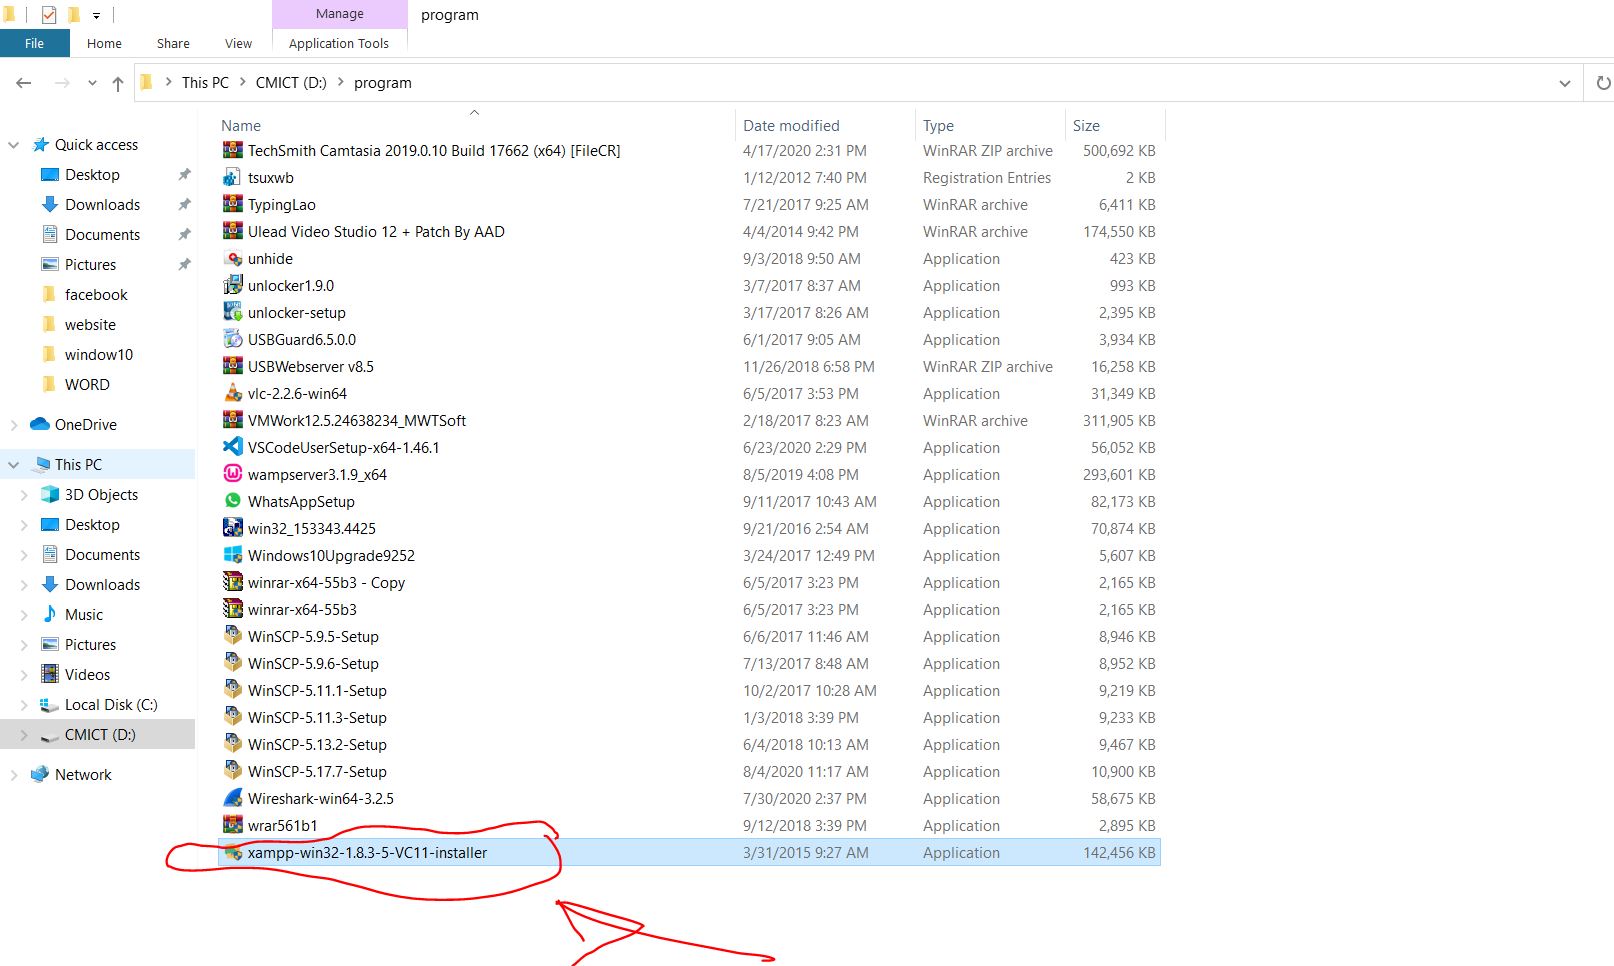Open the window10 folder in Quick access
1614x966 pixels.
pos(99,354)
